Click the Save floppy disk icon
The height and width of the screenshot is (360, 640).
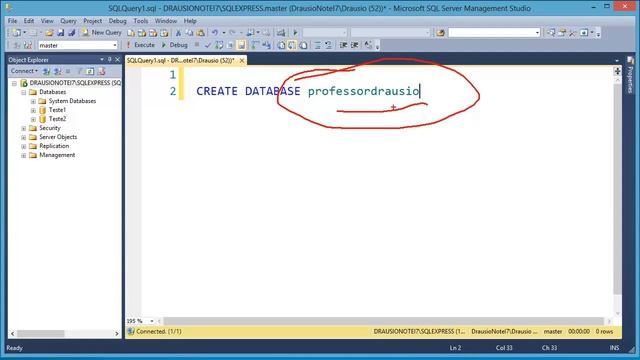pos(60,33)
